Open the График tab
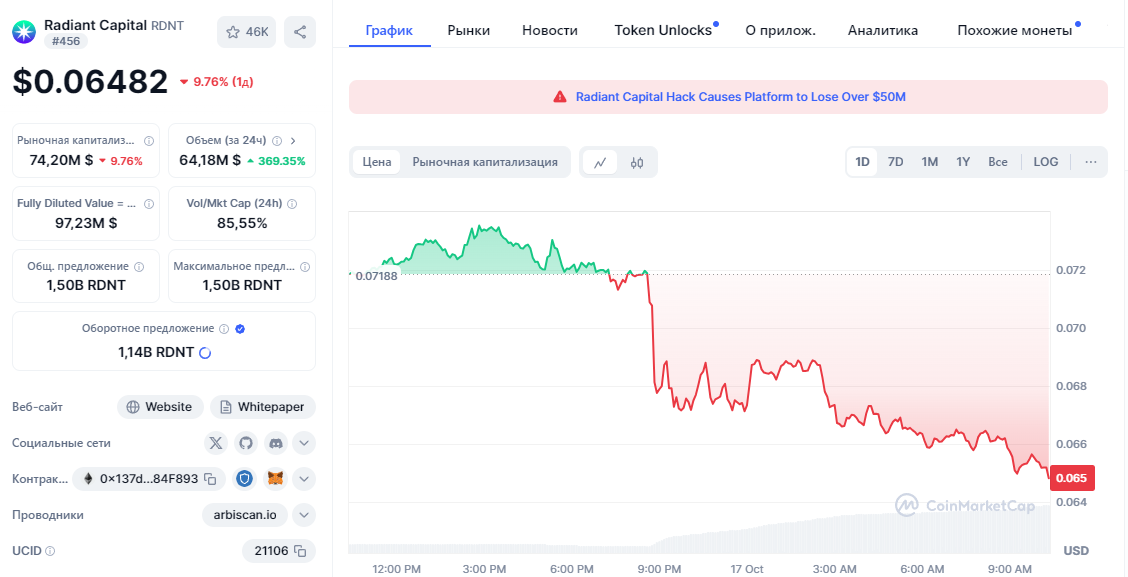This screenshot has width=1128, height=577. coord(389,30)
